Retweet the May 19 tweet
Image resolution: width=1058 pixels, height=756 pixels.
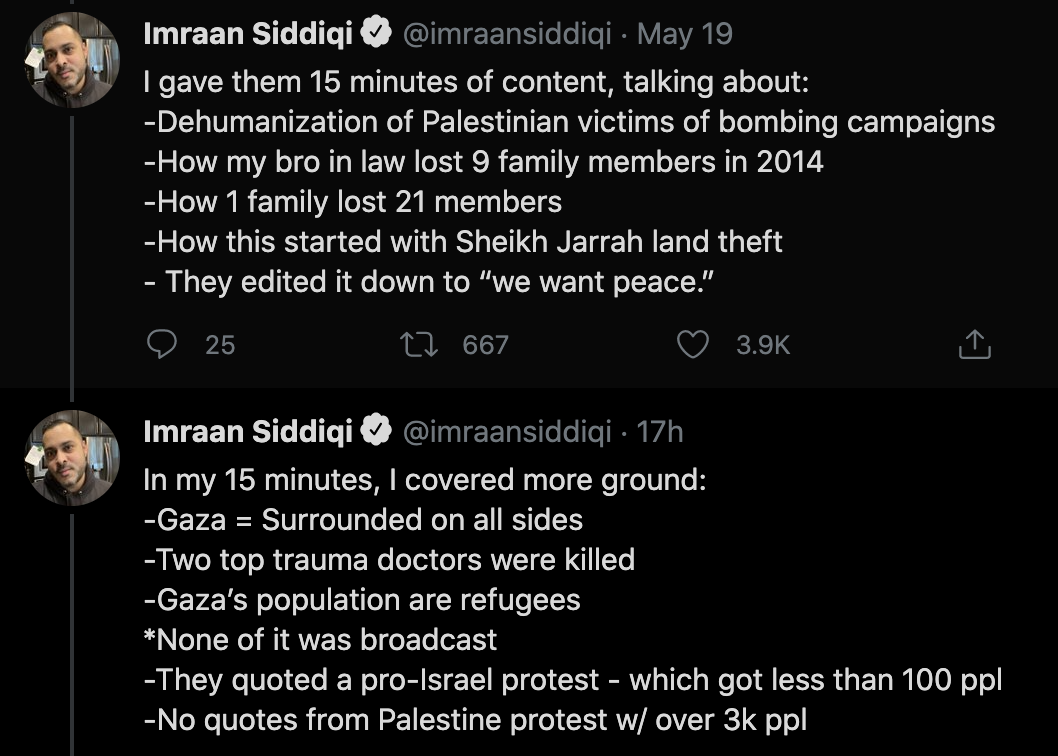click(420, 344)
